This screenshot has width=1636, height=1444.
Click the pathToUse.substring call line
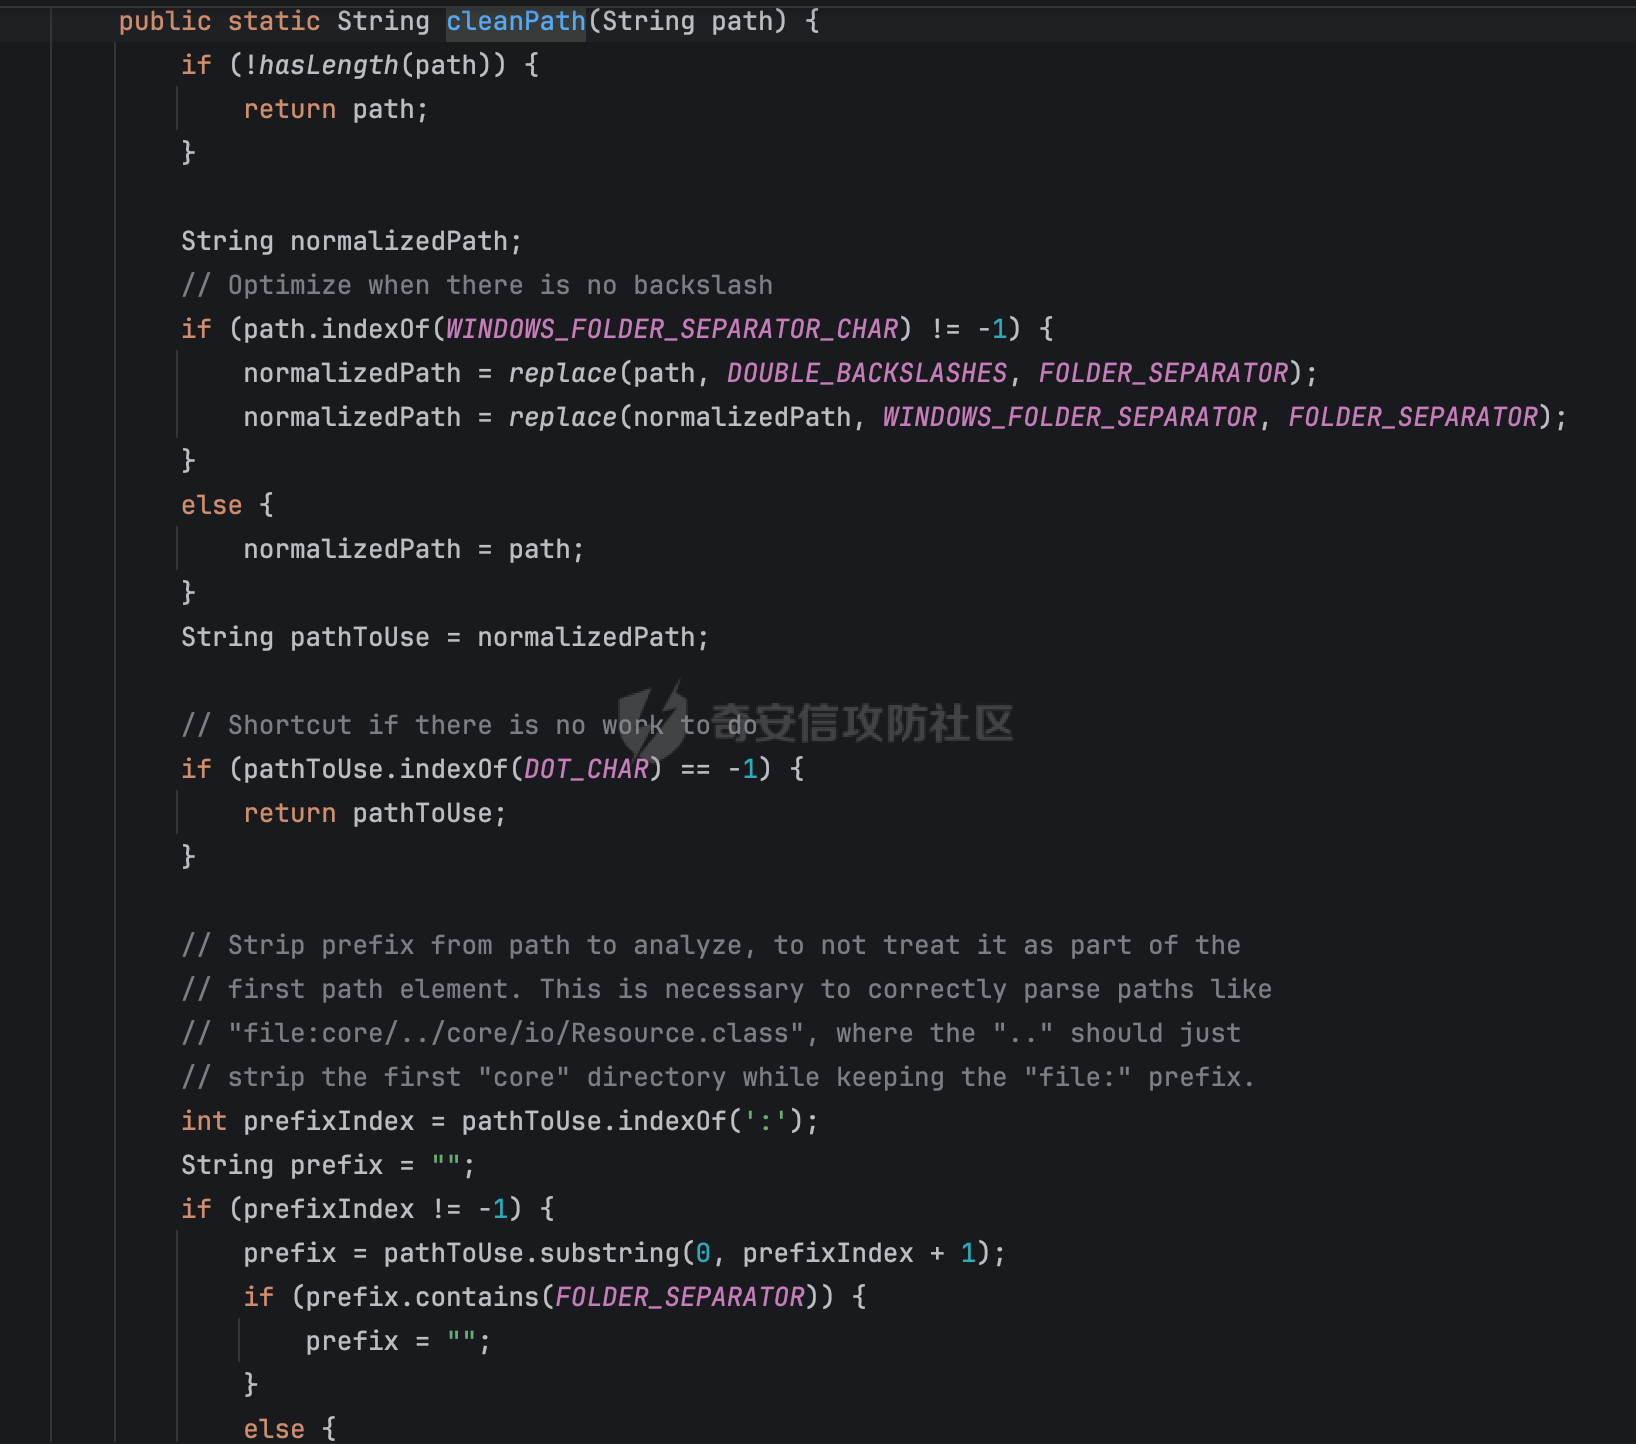tap(624, 1253)
